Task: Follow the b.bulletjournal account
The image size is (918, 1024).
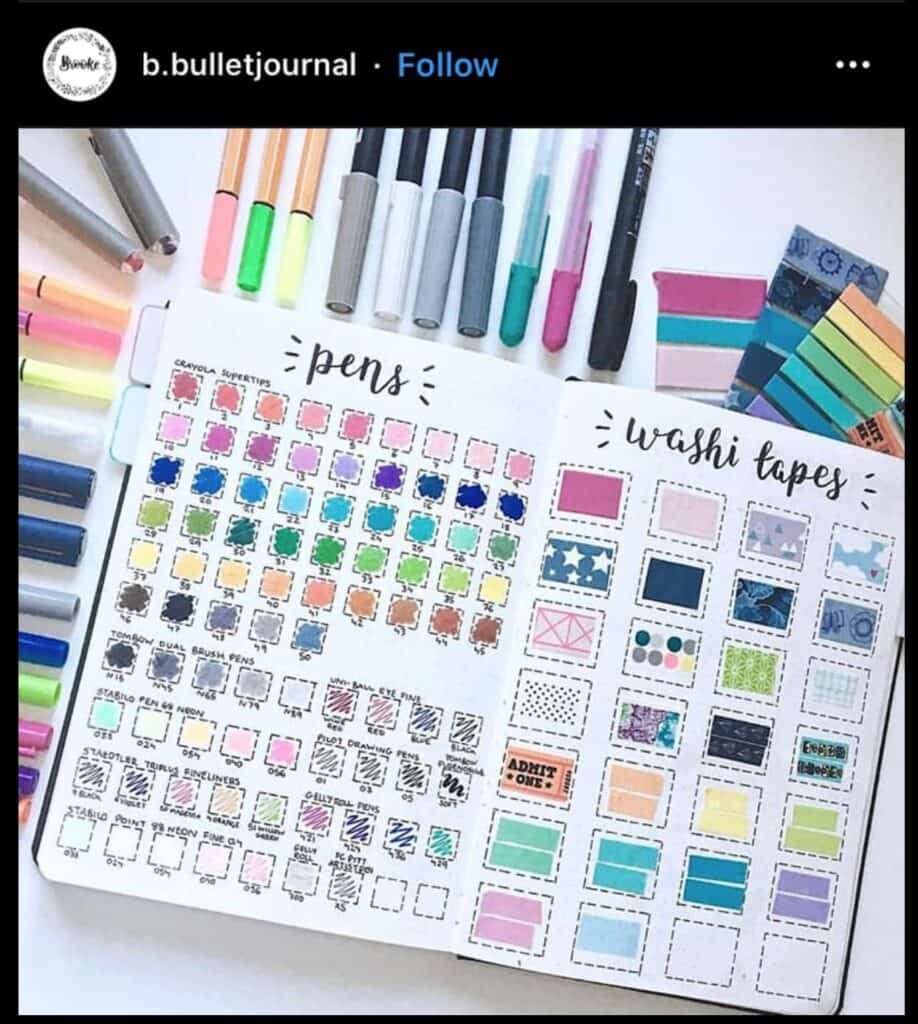Action: [x=447, y=65]
